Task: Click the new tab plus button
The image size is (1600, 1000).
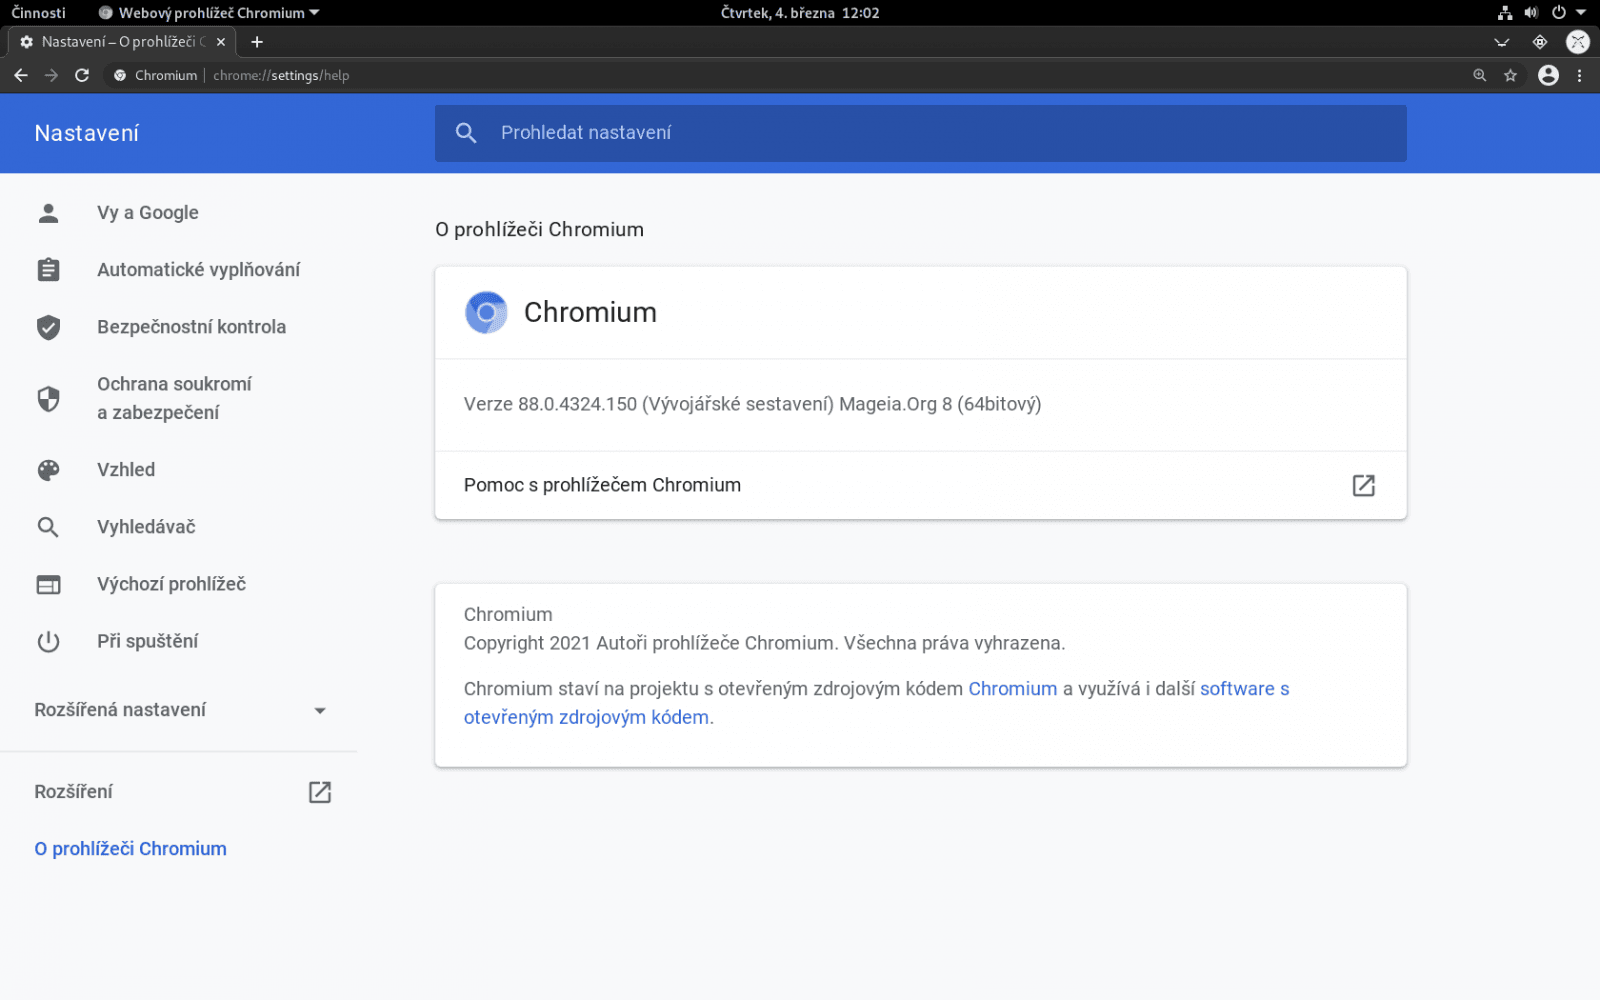Action: 257,42
